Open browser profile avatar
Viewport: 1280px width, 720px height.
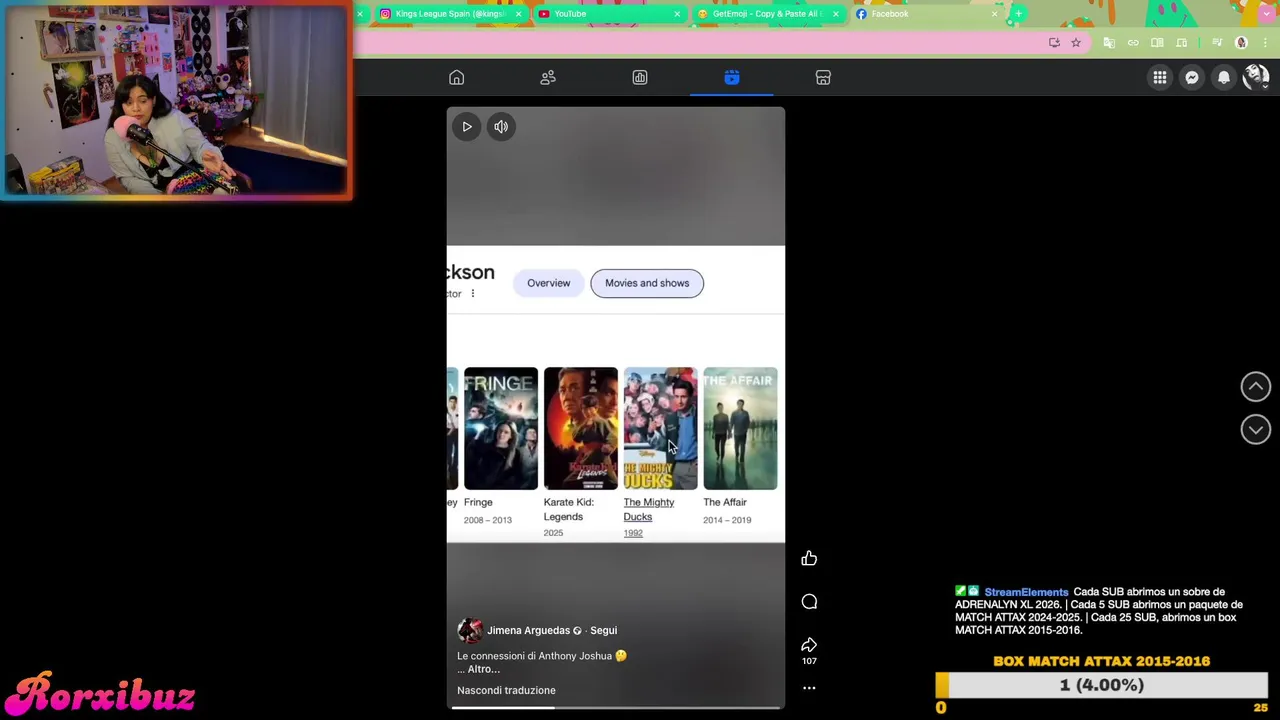[1242, 43]
